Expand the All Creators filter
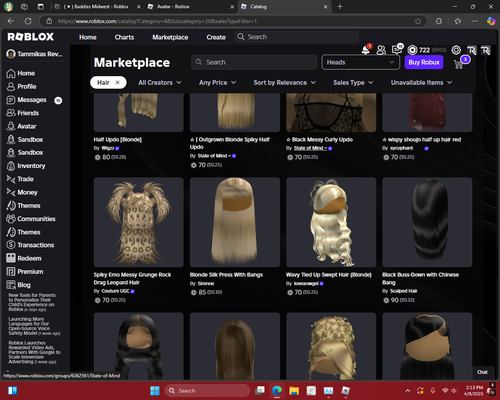 (x=160, y=83)
